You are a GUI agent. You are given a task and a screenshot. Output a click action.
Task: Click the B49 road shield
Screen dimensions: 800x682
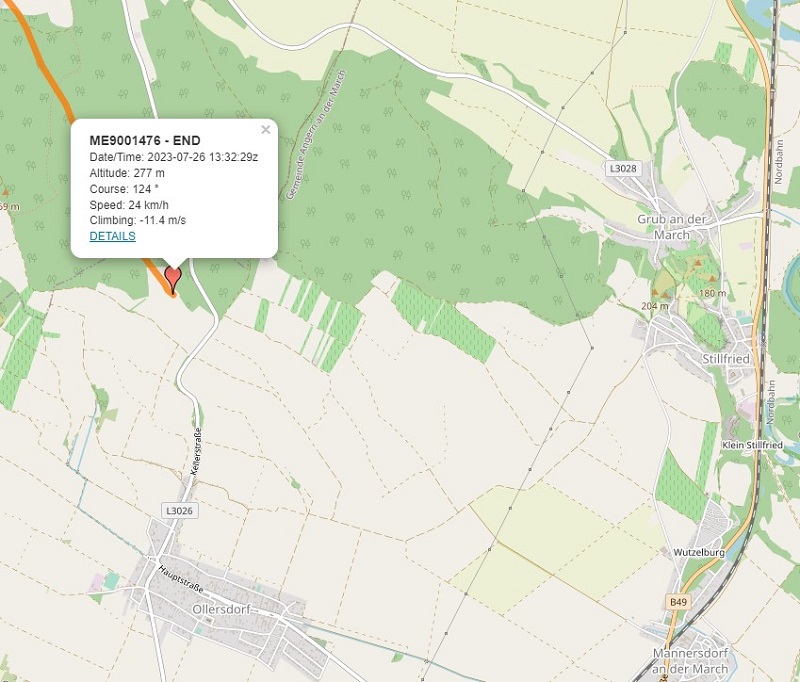(678, 602)
